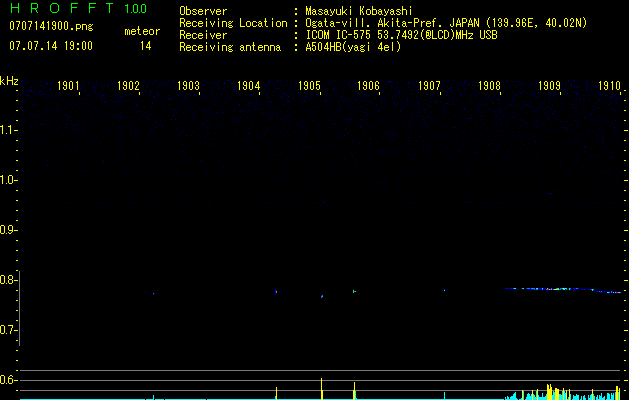Click the 1907 time marker
Image resolution: width=629 pixels, height=400 pixels.
[429, 85]
